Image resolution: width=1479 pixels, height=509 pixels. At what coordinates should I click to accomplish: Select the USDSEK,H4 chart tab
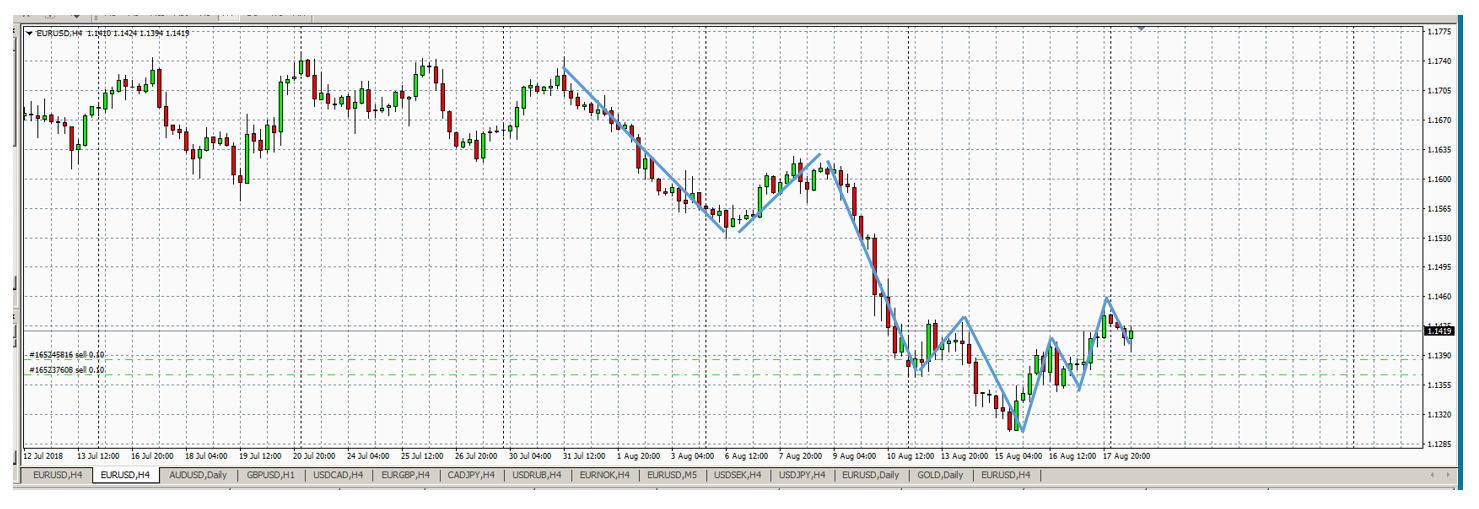[737, 475]
